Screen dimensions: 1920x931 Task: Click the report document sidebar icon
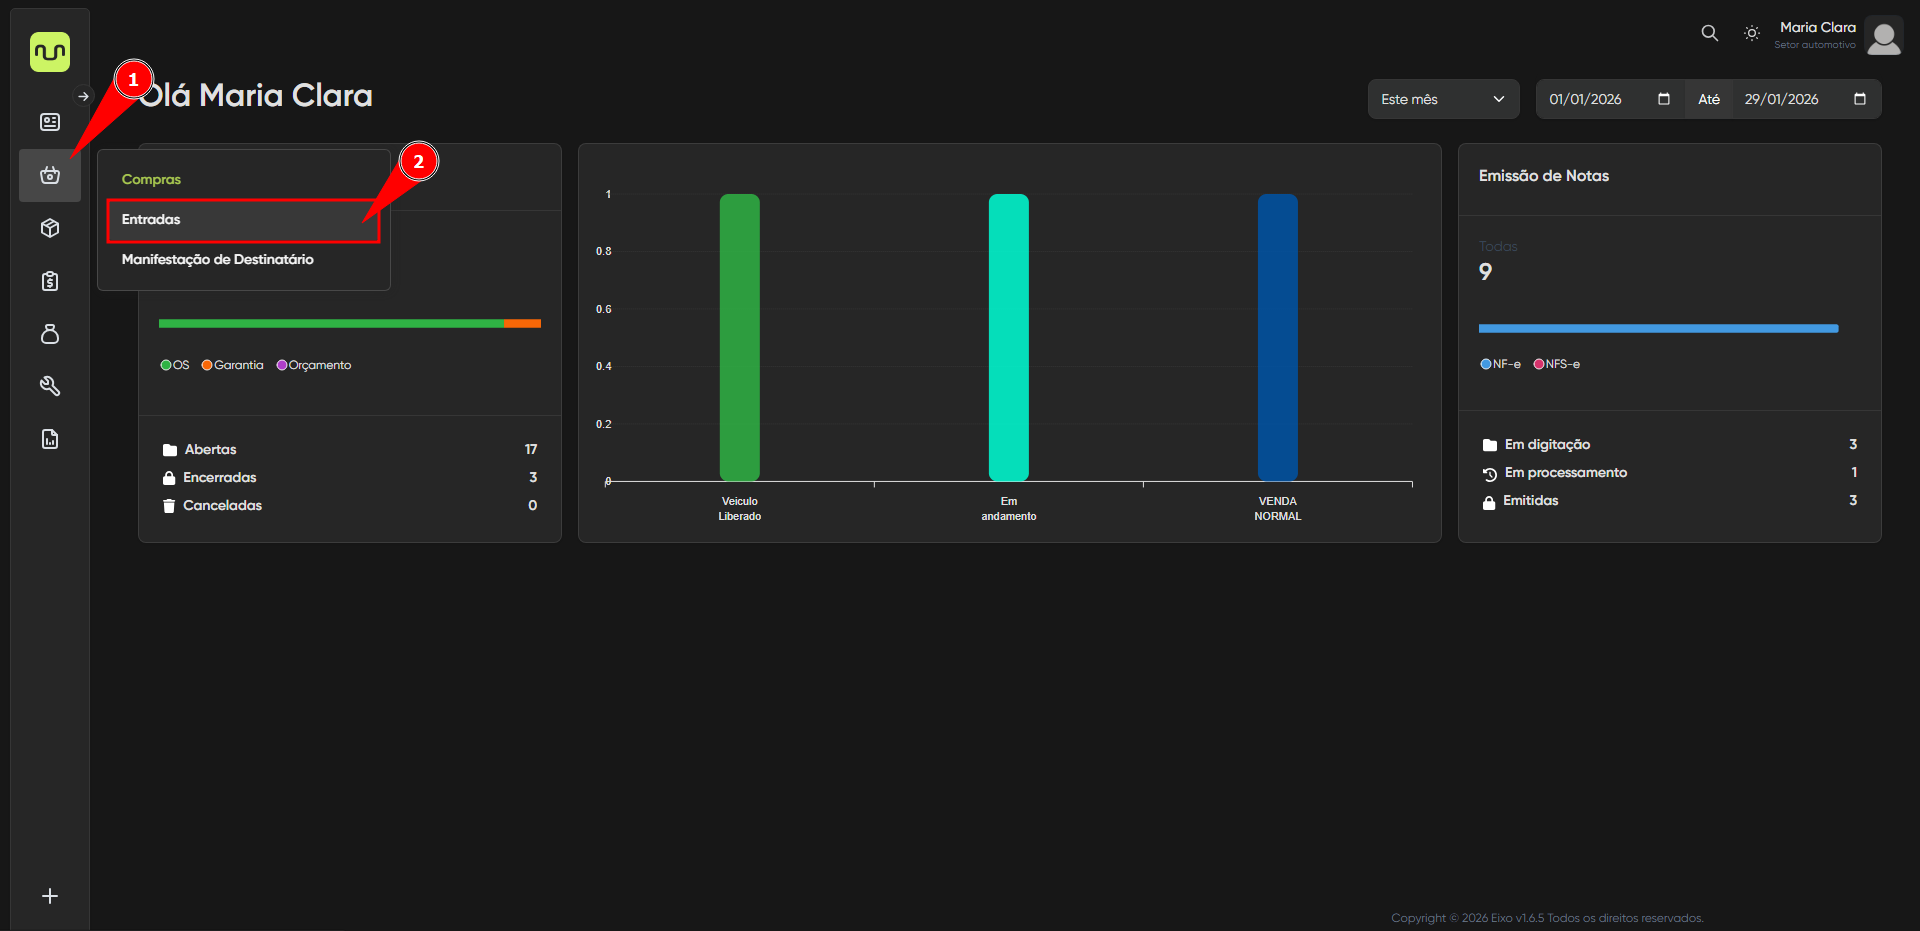50,439
